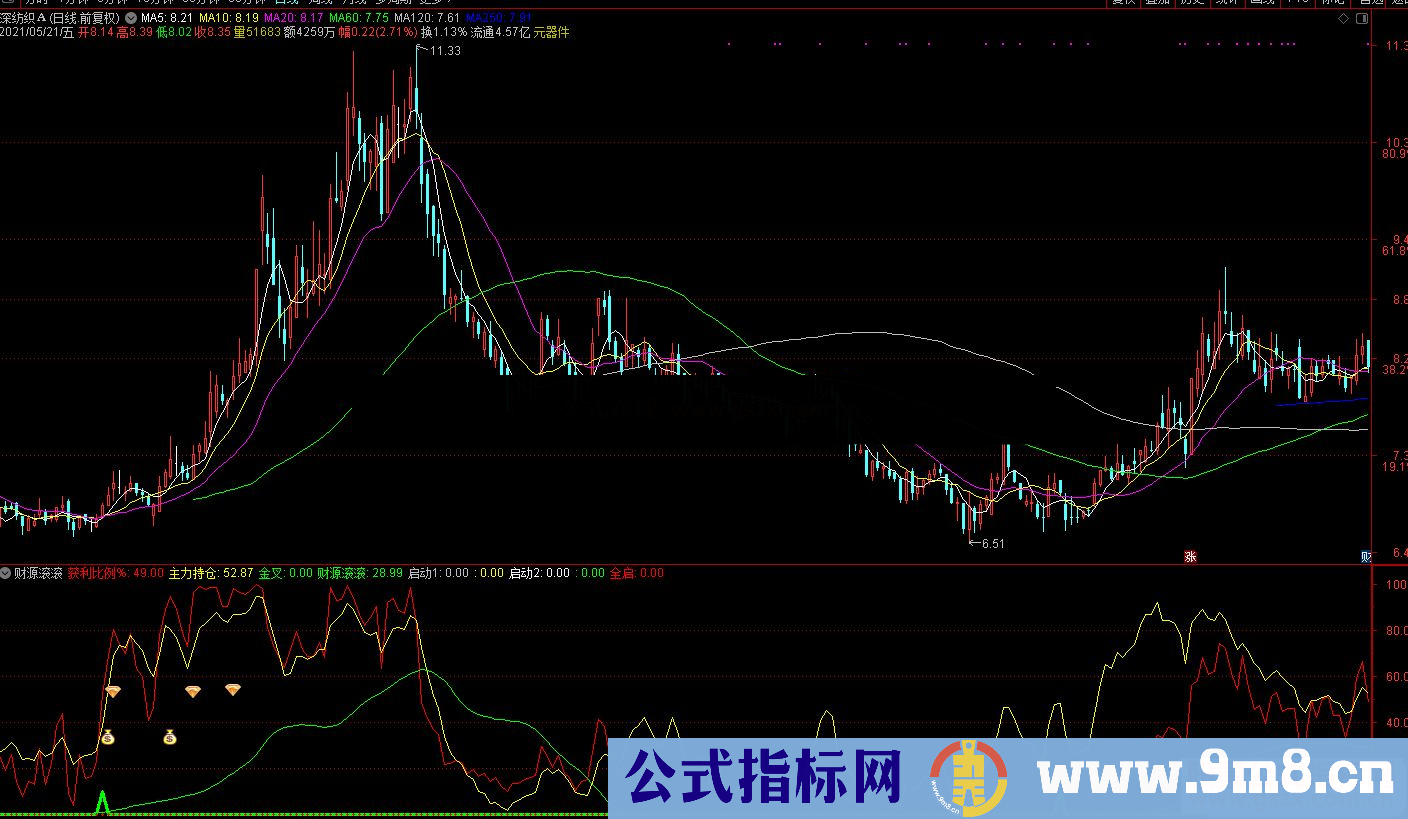Screen dimensions: 1408x819
Task: Click the small chart icon at top-left corner
Action: [6, 4]
